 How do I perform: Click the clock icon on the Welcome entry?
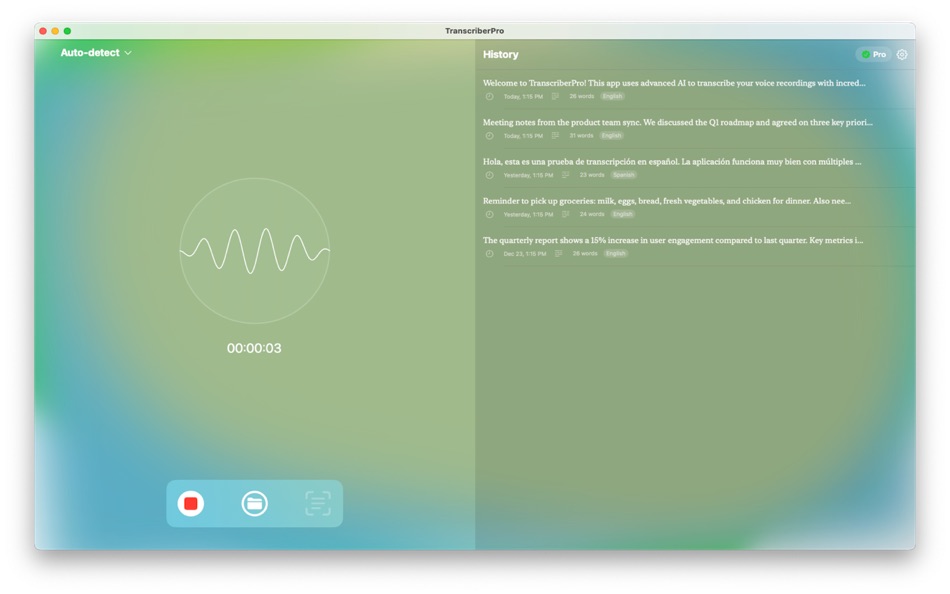point(488,97)
